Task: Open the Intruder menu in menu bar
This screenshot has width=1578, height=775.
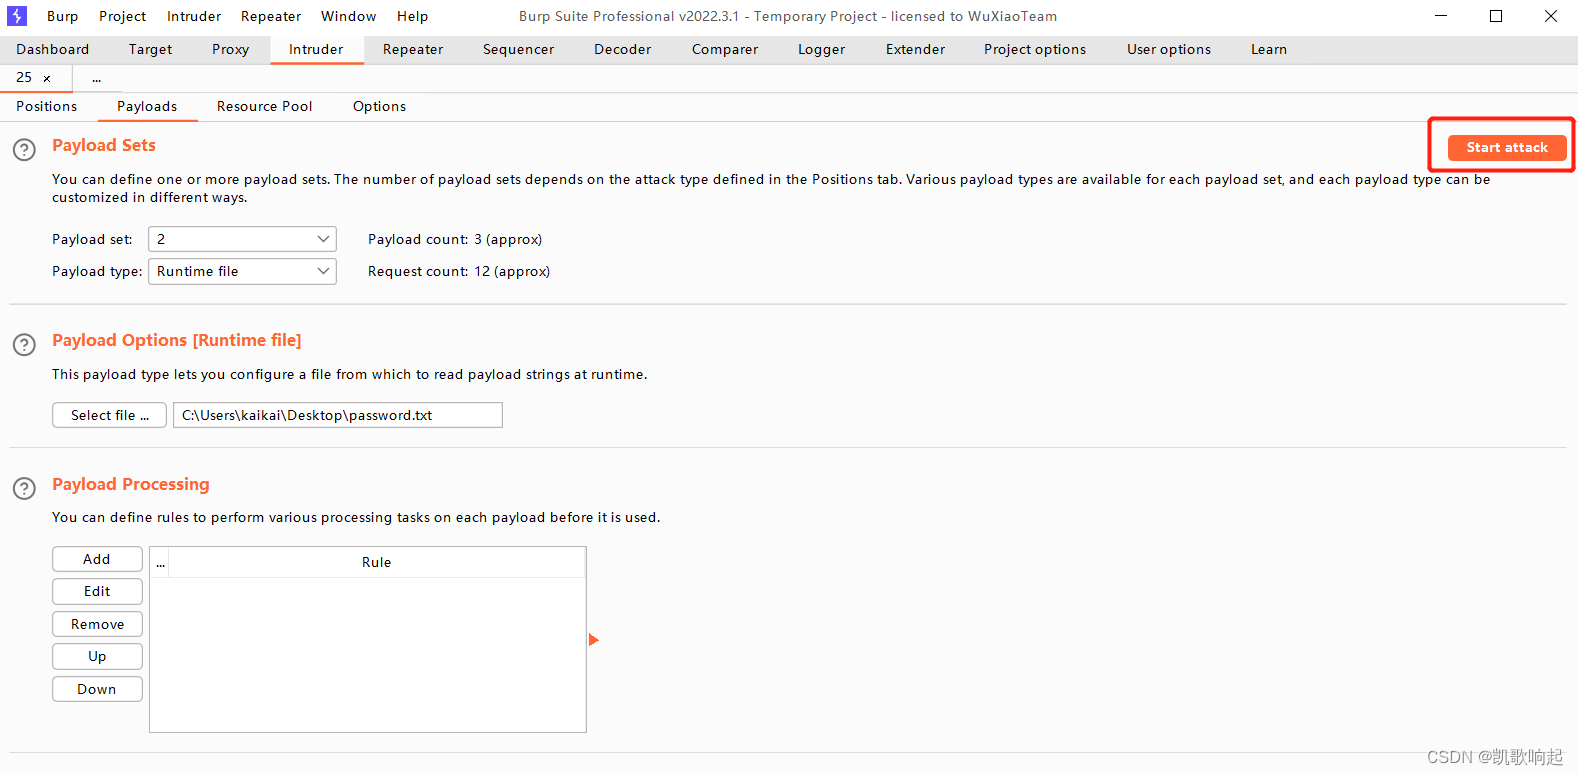Action: point(194,16)
